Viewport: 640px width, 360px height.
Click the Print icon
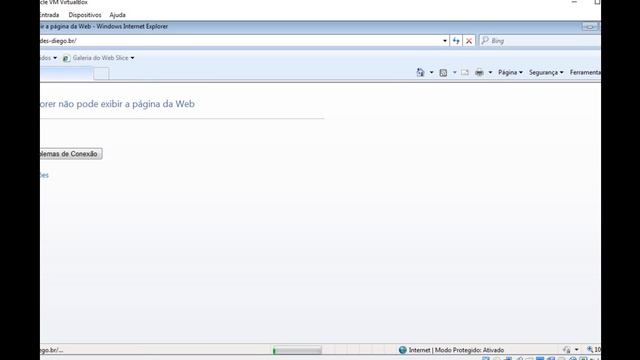pos(479,73)
